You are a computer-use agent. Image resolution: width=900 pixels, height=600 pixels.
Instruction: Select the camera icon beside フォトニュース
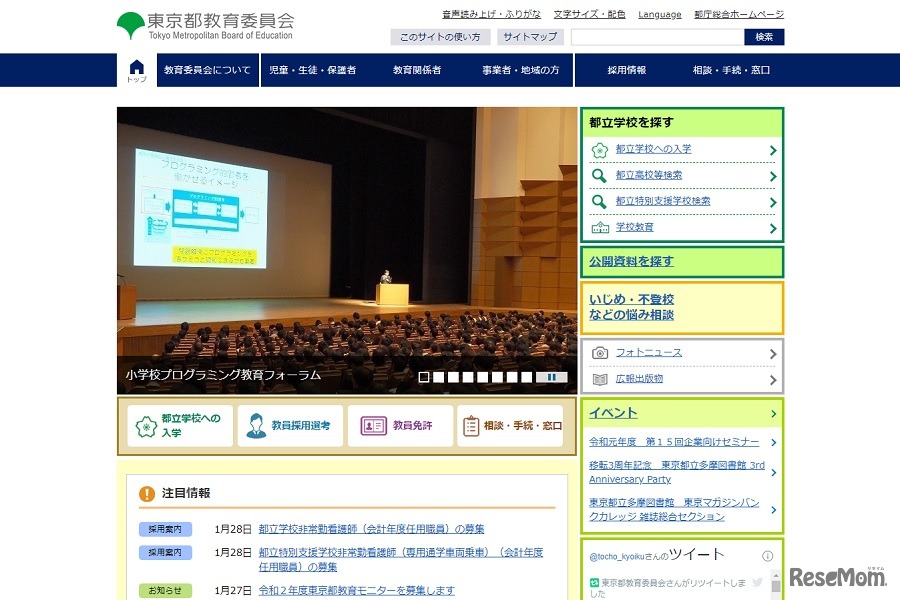pos(599,352)
